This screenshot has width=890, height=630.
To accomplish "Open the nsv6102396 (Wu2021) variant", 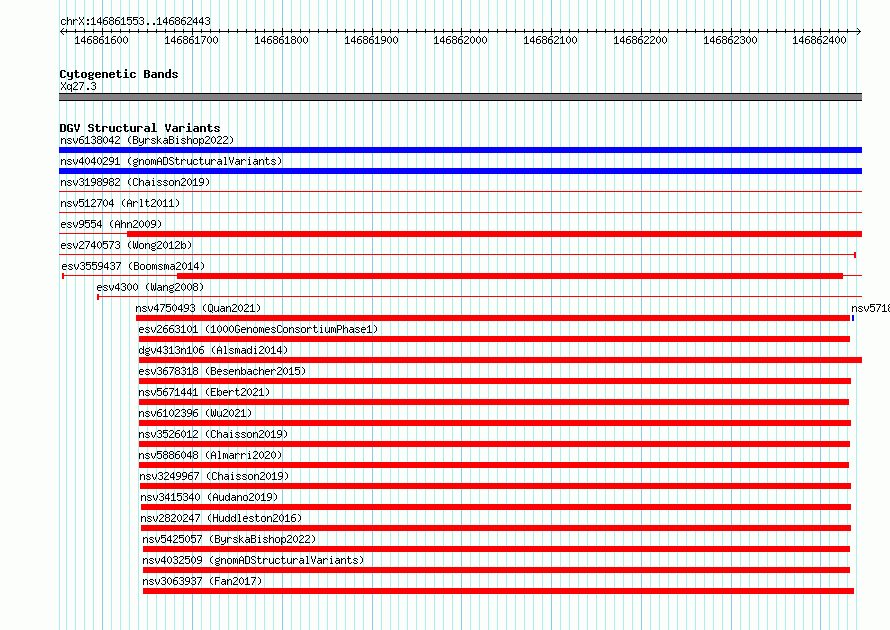I will click(x=195, y=413).
